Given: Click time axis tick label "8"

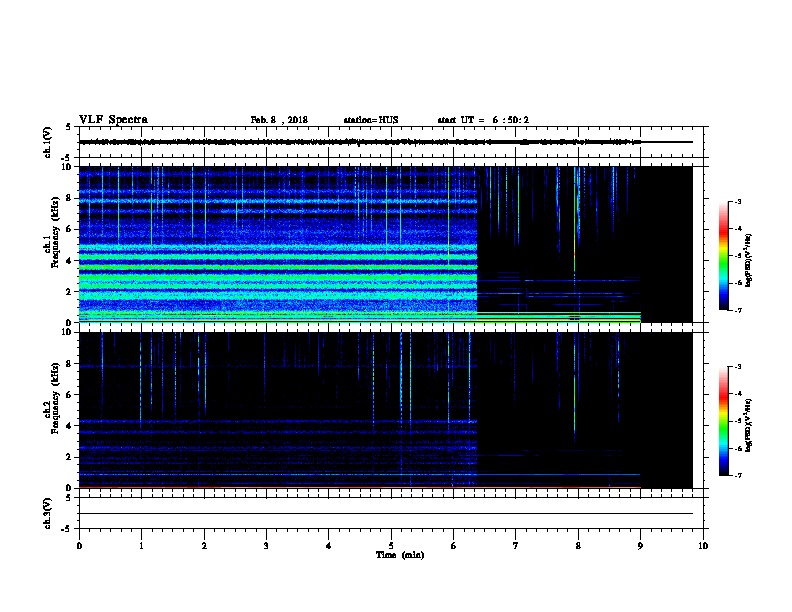Looking at the screenshot, I should (x=578, y=546).
